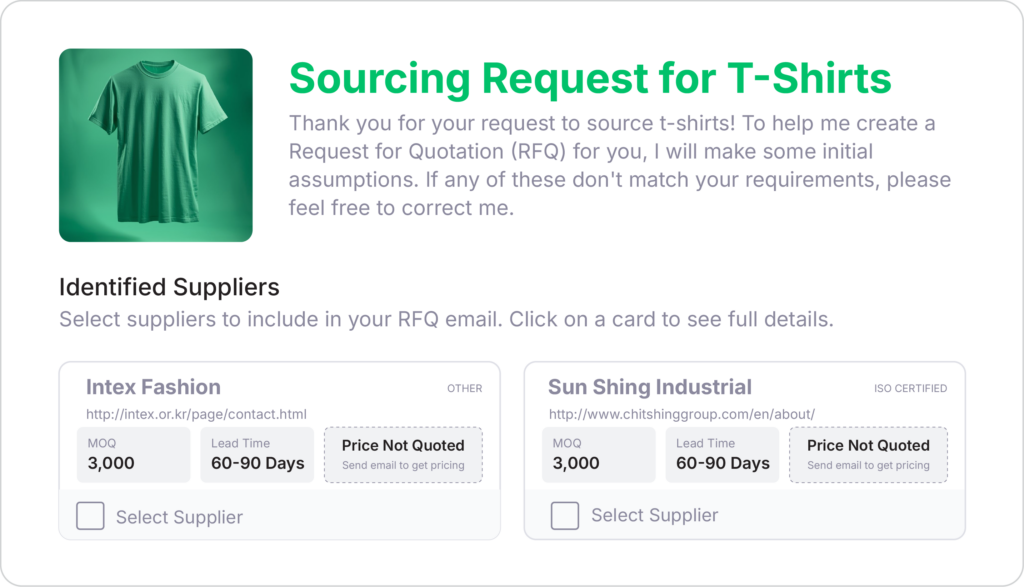Click the Identified Suppliers section heading
Screen dimensions: 1024x587
click(x=169, y=287)
